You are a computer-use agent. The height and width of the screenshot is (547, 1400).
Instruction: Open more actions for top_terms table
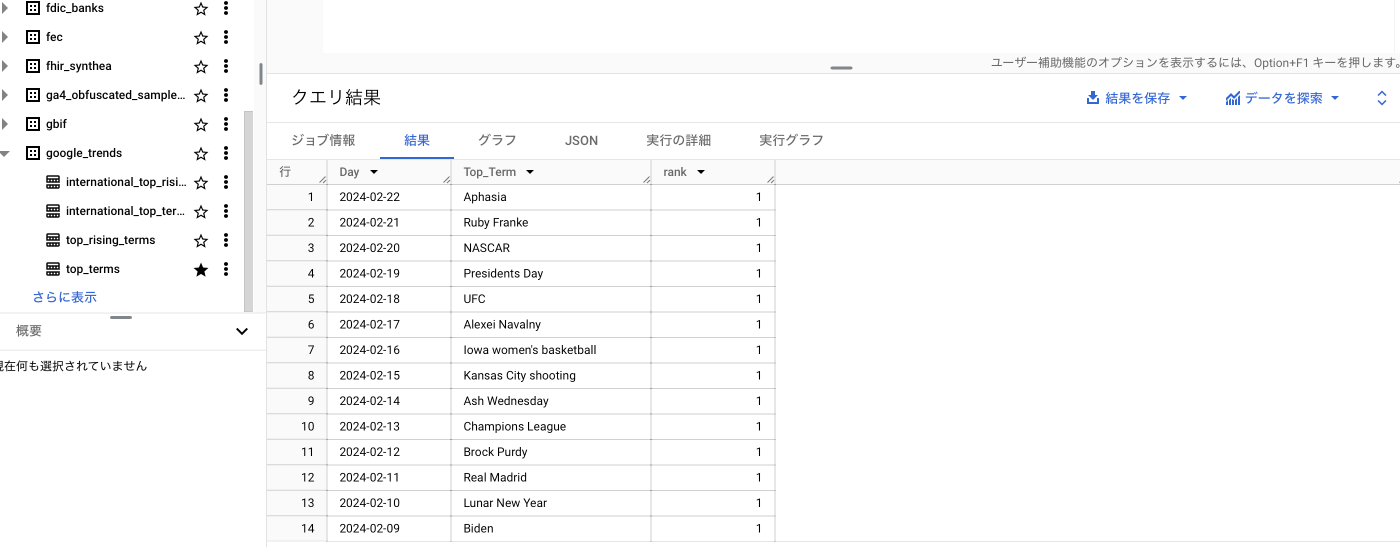point(226,269)
